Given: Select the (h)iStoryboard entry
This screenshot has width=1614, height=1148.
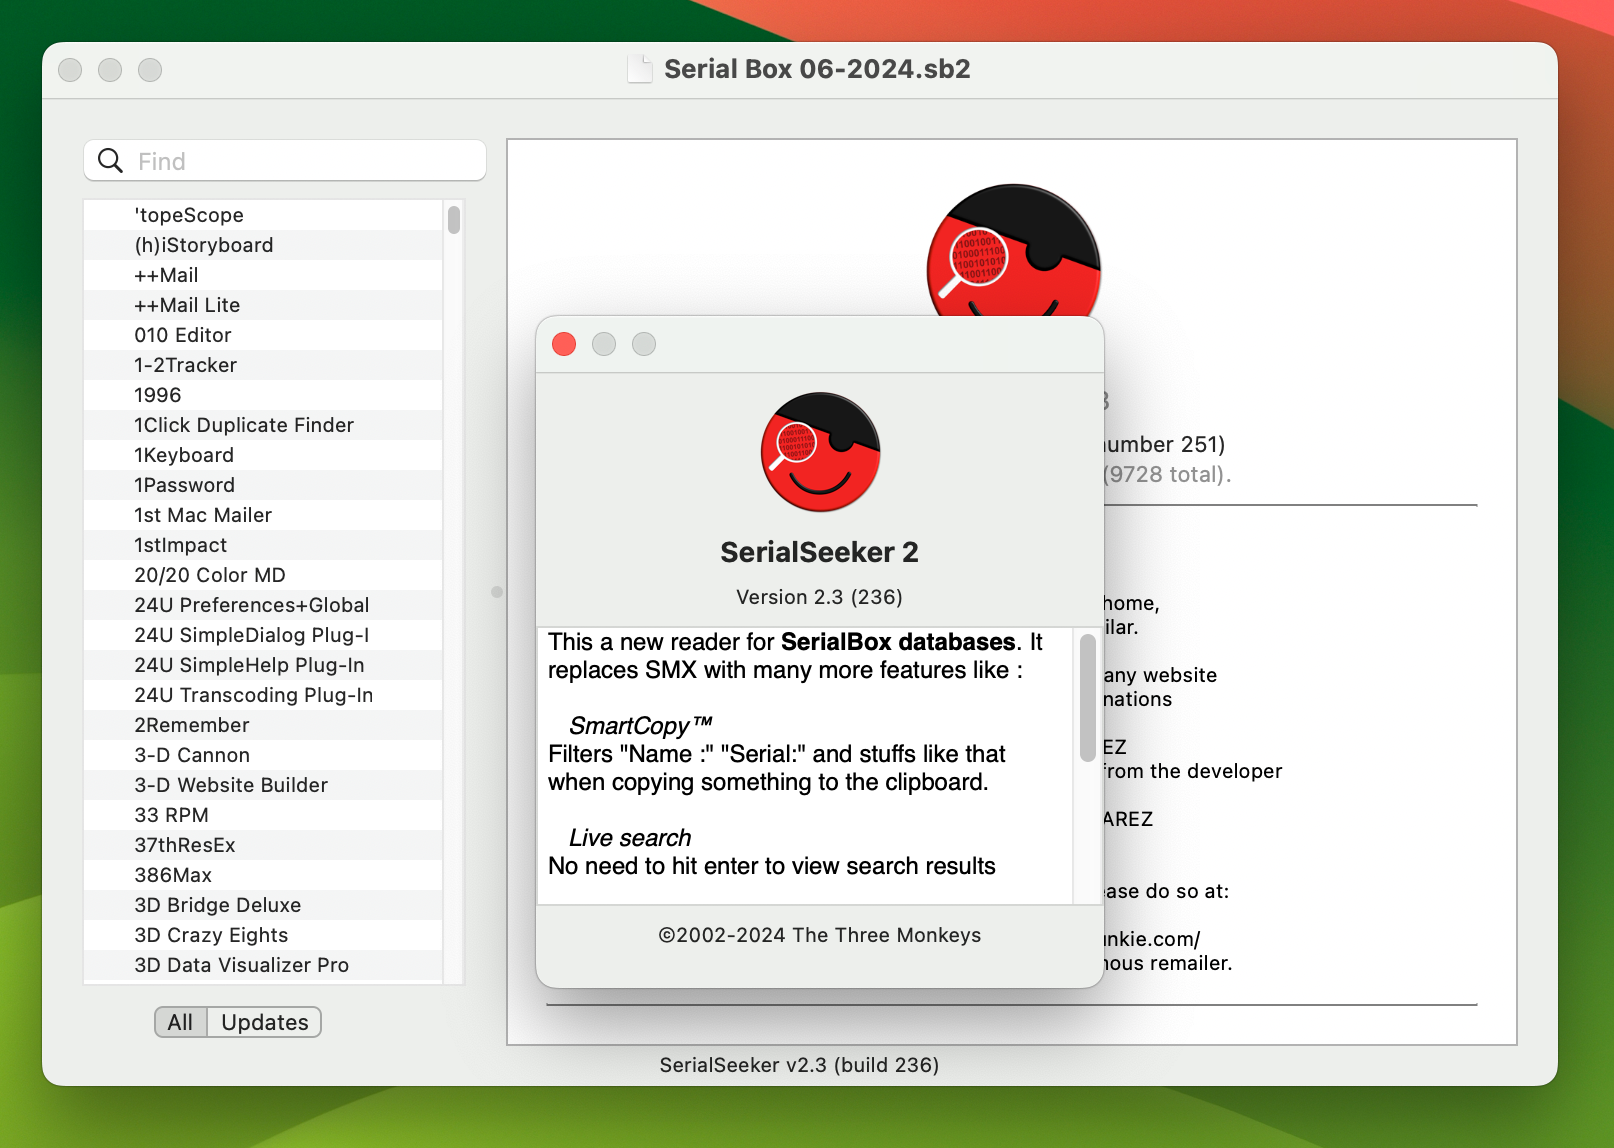Looking at the screenshot, I should point(263,245).
